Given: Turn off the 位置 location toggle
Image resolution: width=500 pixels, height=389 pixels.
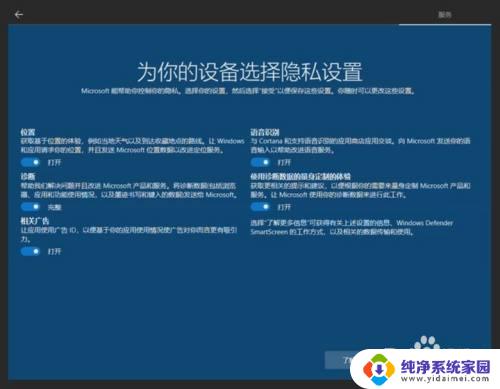Looking at the screenshot, I should coord(30,162).
